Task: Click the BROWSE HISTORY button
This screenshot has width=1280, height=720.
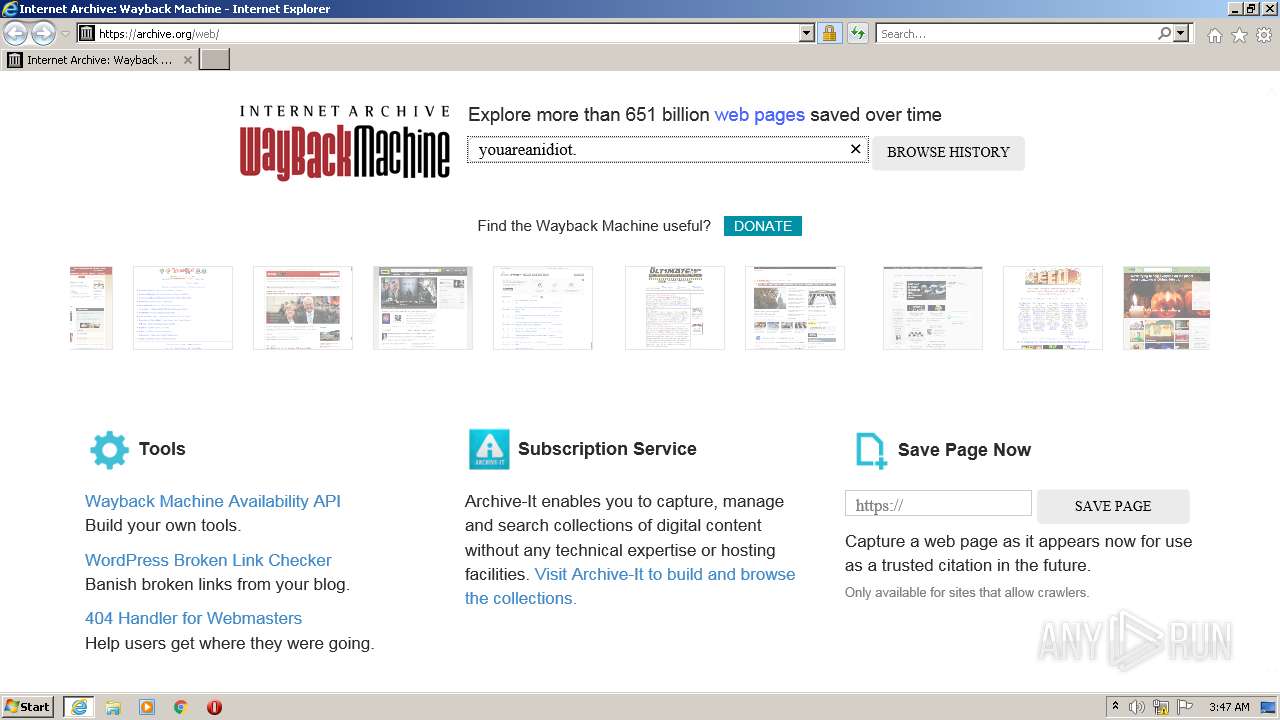Action: point(948,152)
